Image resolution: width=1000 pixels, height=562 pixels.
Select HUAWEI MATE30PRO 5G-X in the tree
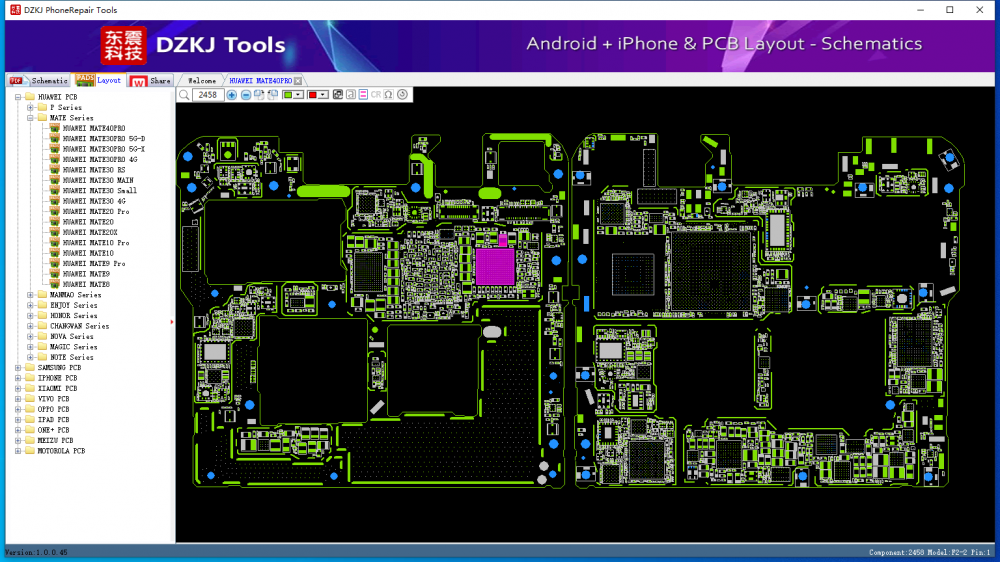[104, 149]
